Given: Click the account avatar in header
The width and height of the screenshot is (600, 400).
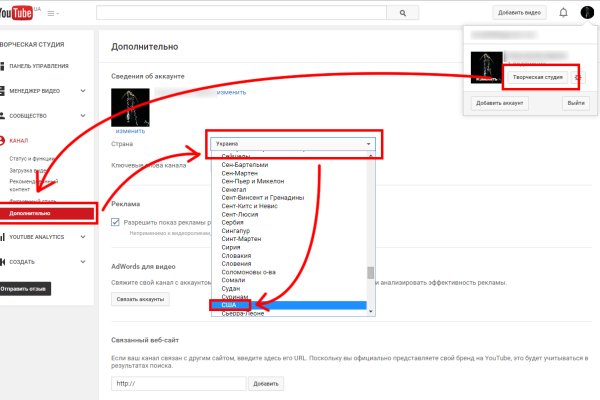Looking at the screenshot, I should pos(587,14).
